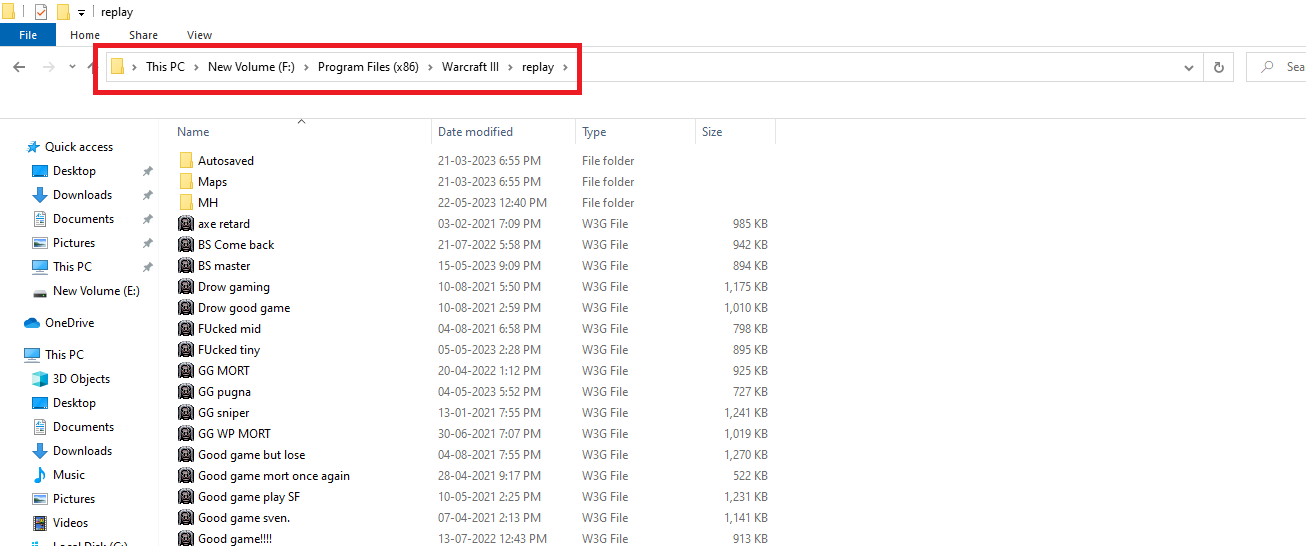Open the Share ribbon tab
Image resolution: width=1306 pixels, height=546 pixels.
(x=143, y=35)
